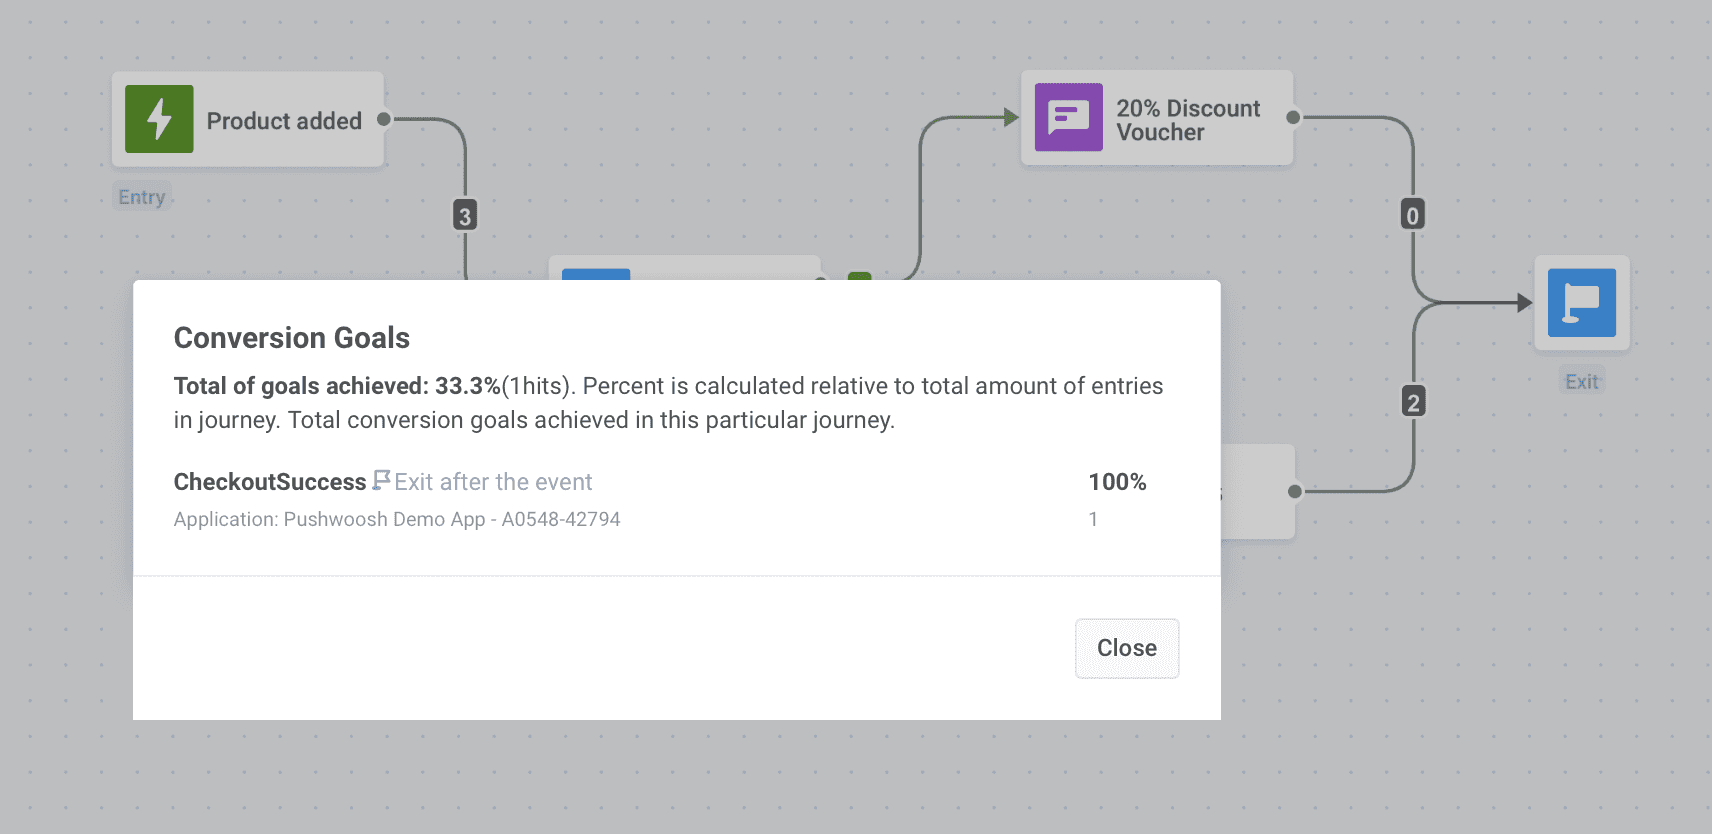The width and height of the screenshot is (1712, 834).
Task: Click the Pushwoosh Demo App application line
Action: (x=397, y=519)
